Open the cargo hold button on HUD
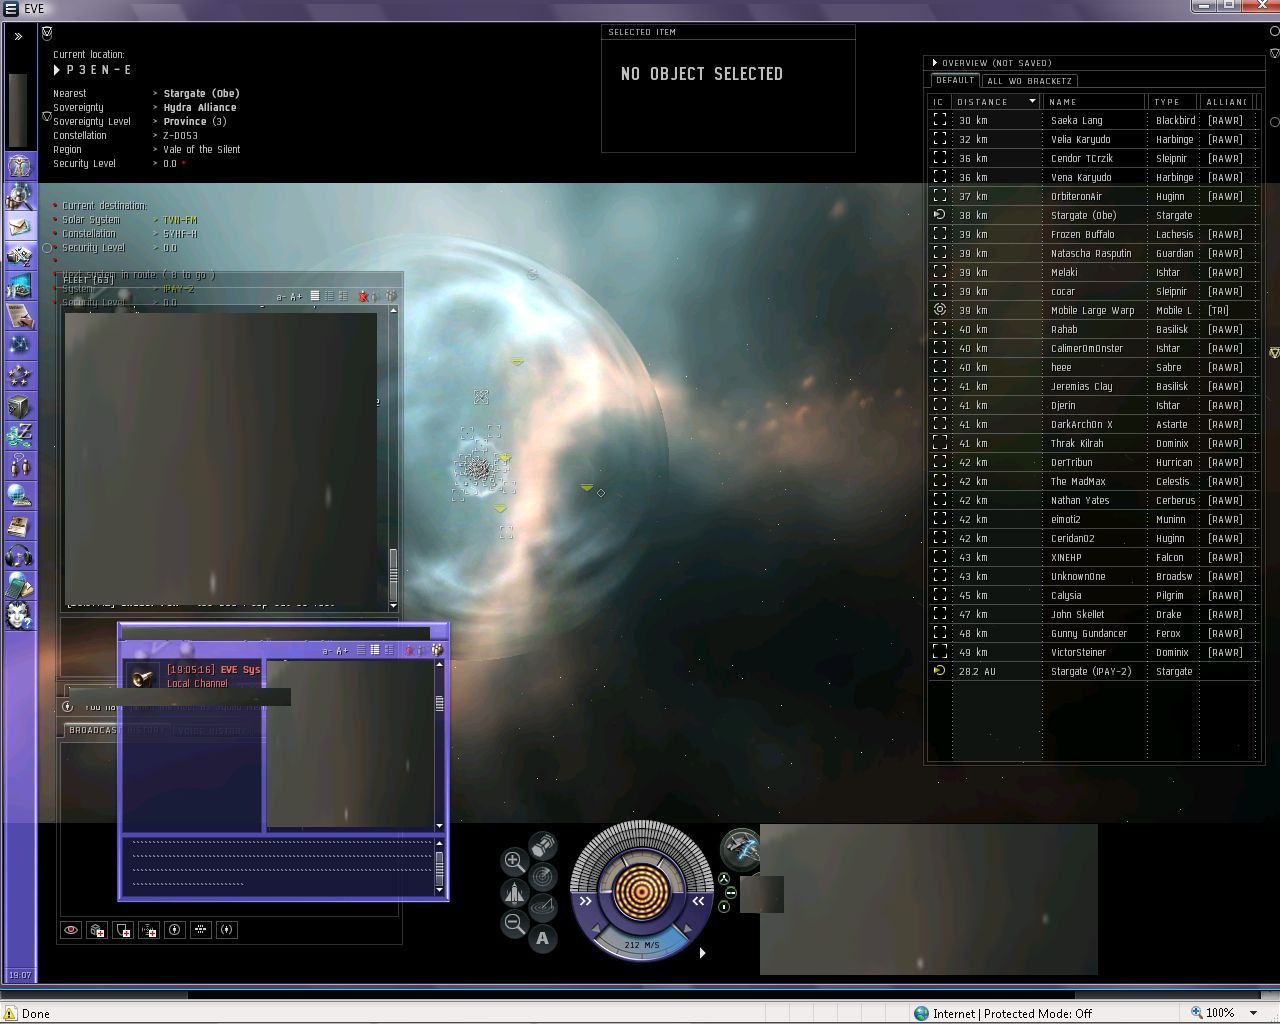1280x1024 pixels. click(x=543, y=847)
